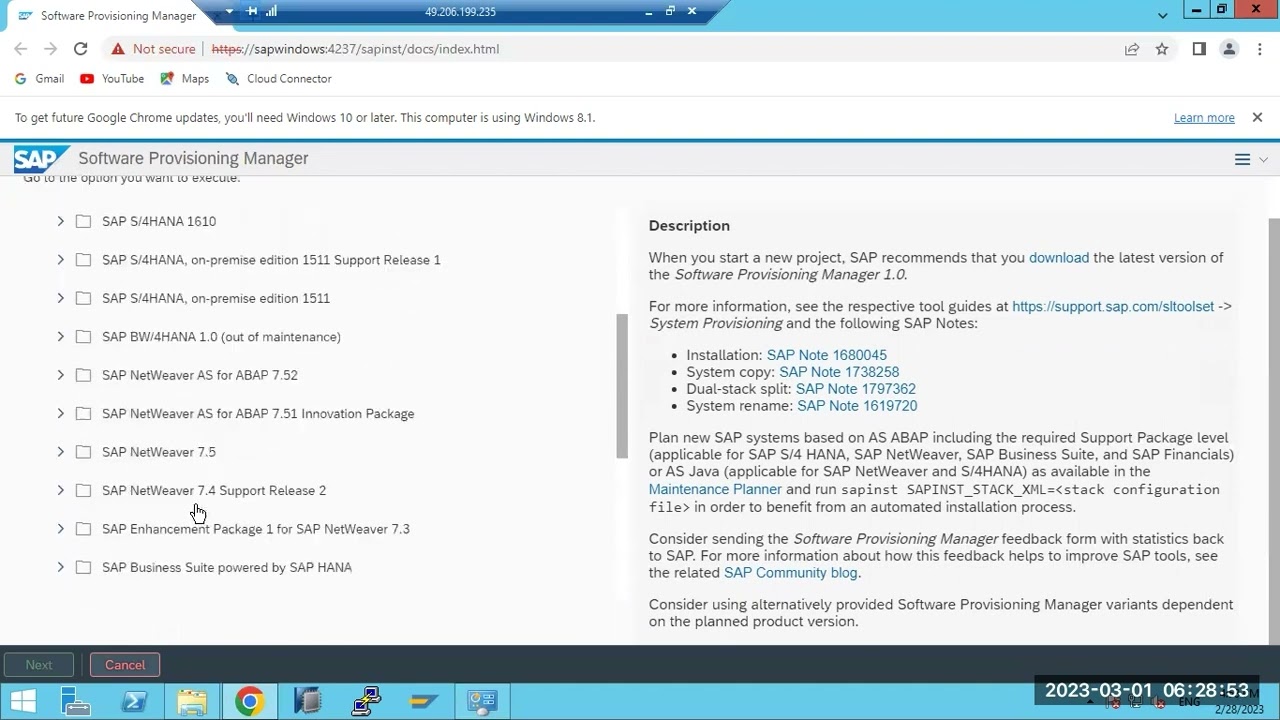This screenshot has width=1280, height=720.
Task: Expand SAP BW/4HANA 1.0 node
Action: [60, 337]
